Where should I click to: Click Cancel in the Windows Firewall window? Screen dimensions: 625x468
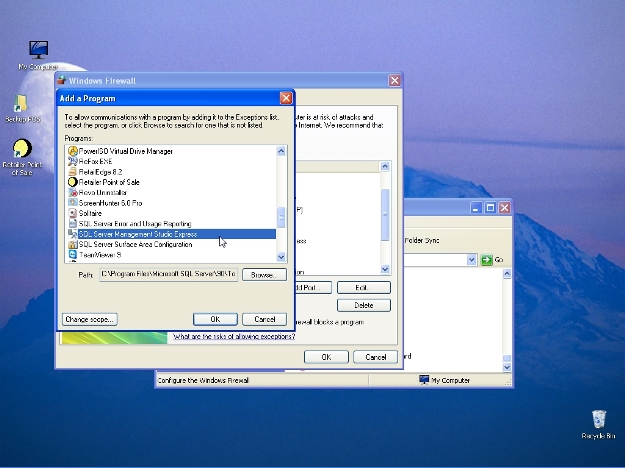(x=375, y=357)
